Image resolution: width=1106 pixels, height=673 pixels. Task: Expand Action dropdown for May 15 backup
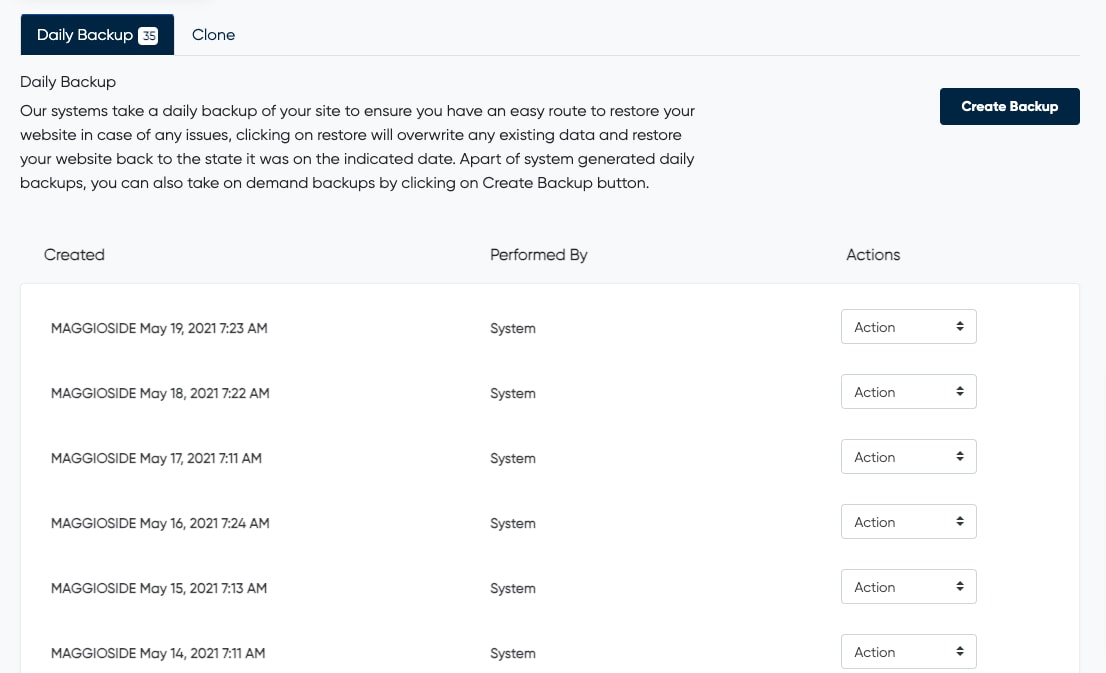point(908,586)
